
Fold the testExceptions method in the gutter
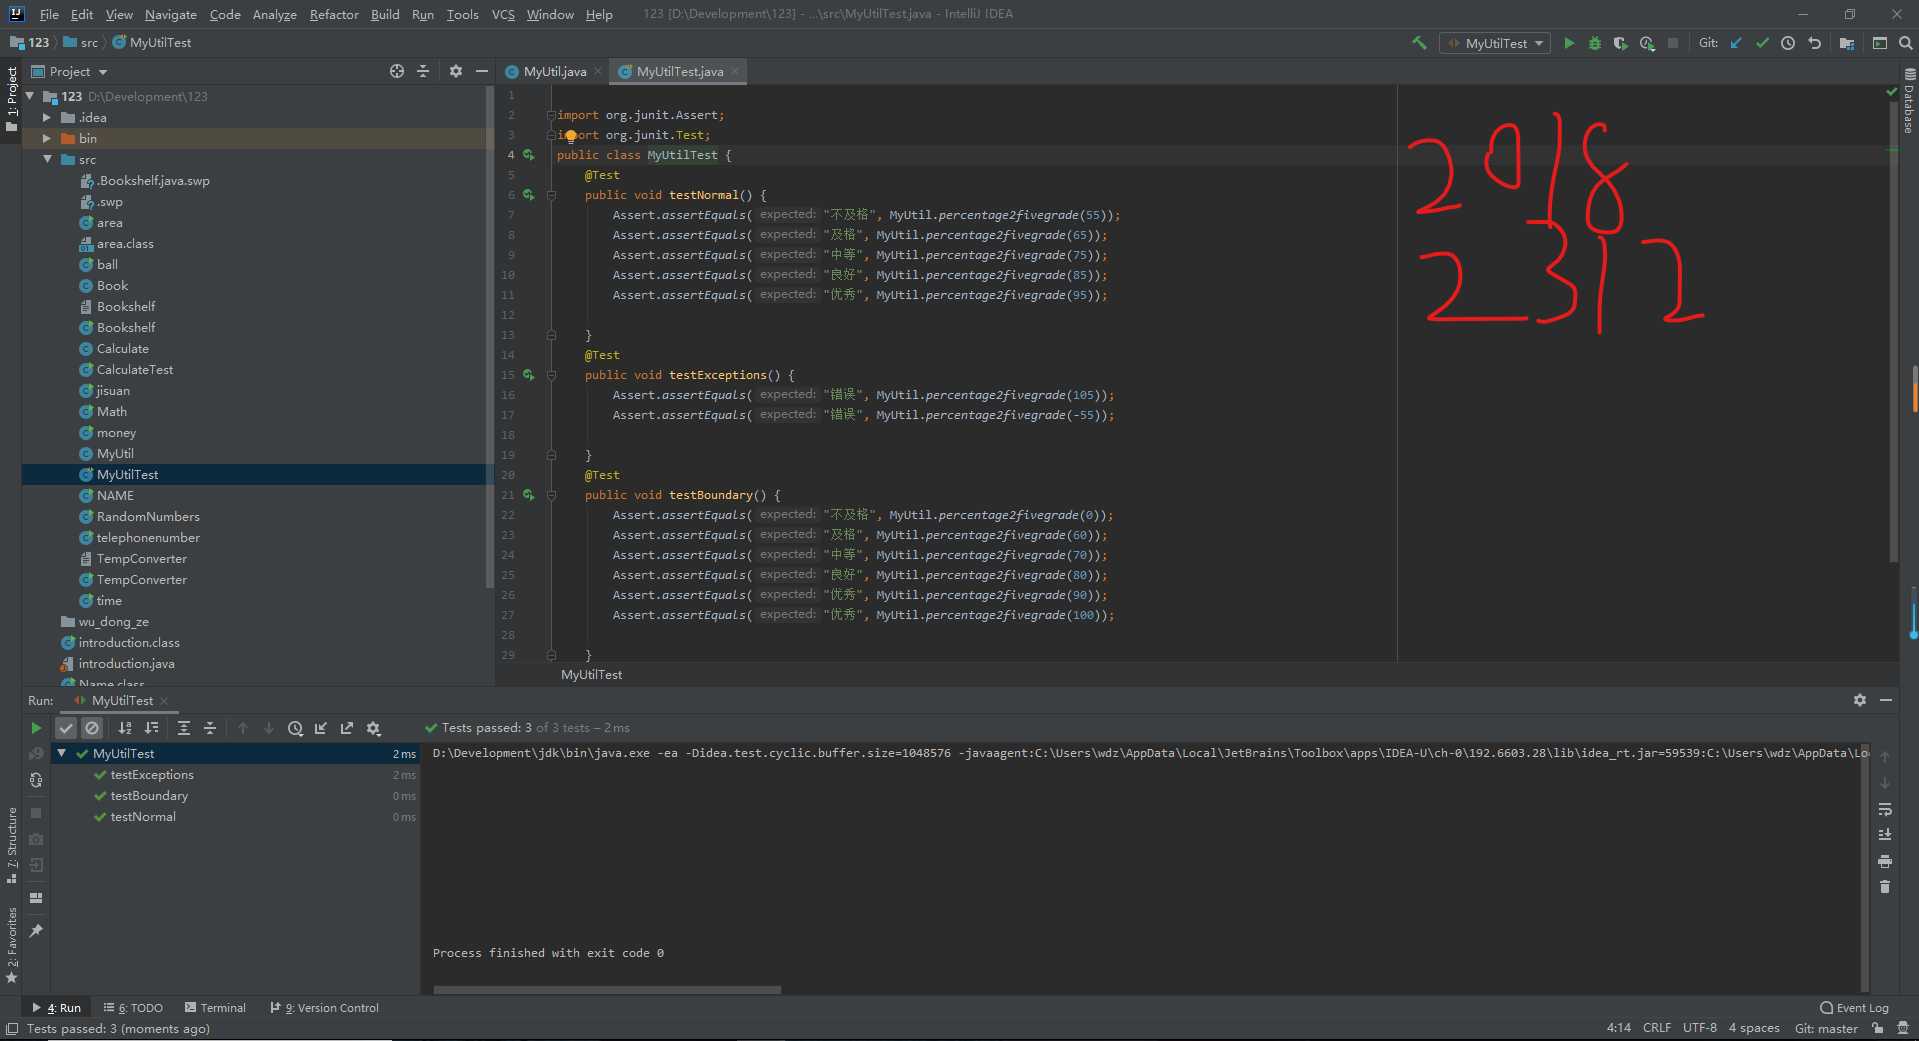(x=551, y=375)
